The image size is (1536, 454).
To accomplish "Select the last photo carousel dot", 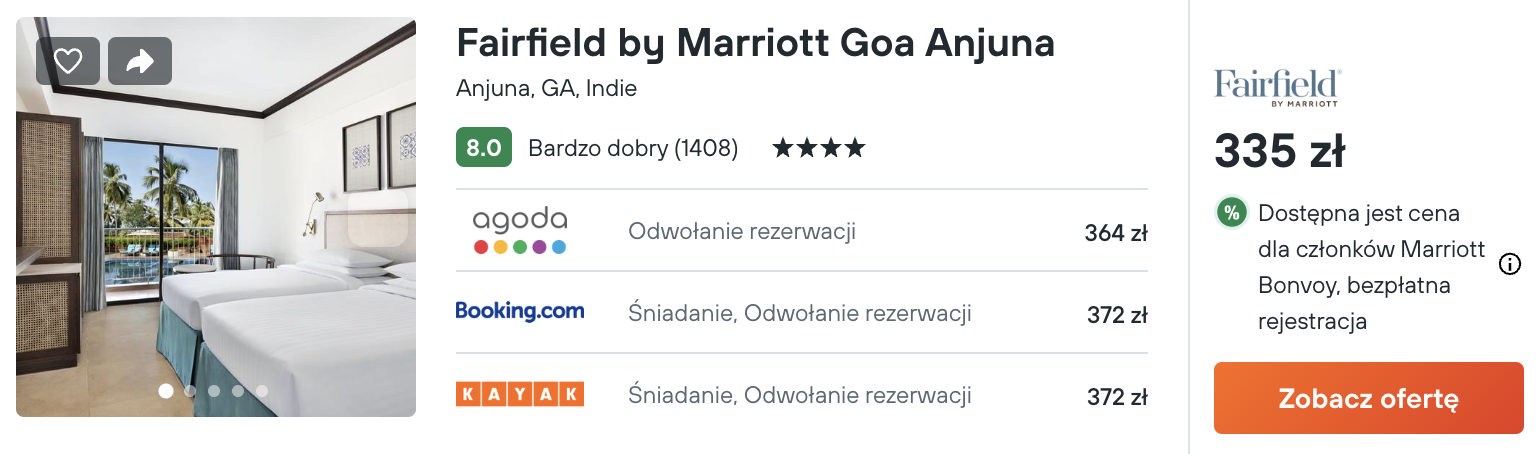I will (x=262, y=391).
